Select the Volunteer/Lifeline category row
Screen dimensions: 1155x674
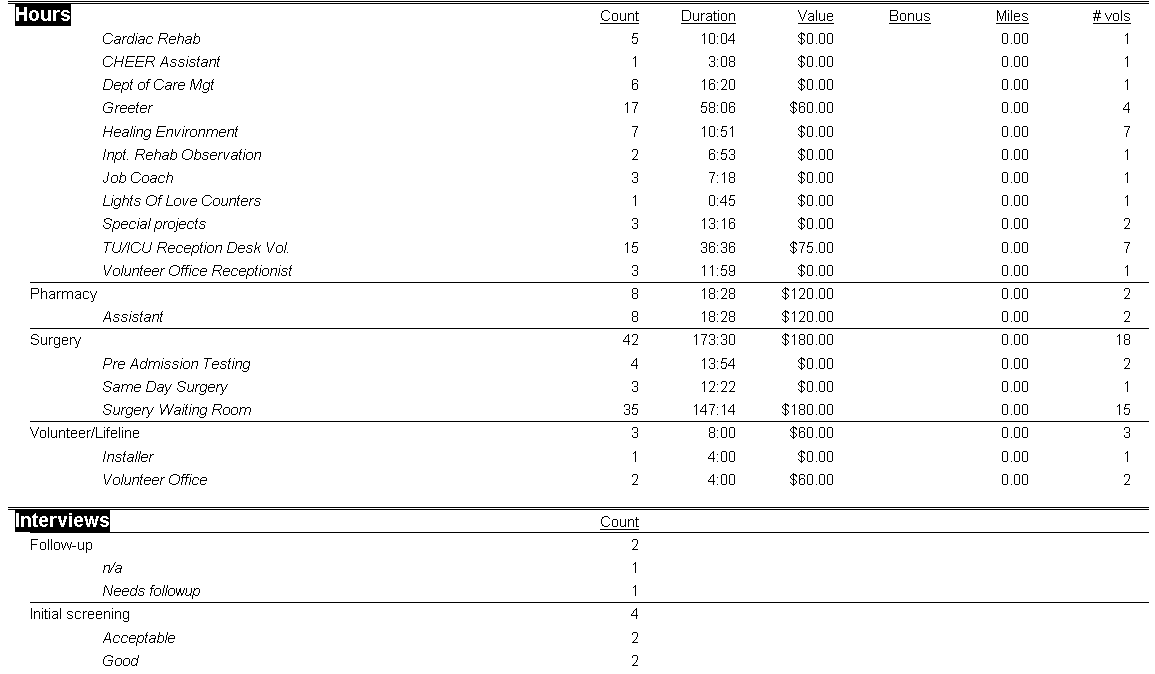(85, 433)
